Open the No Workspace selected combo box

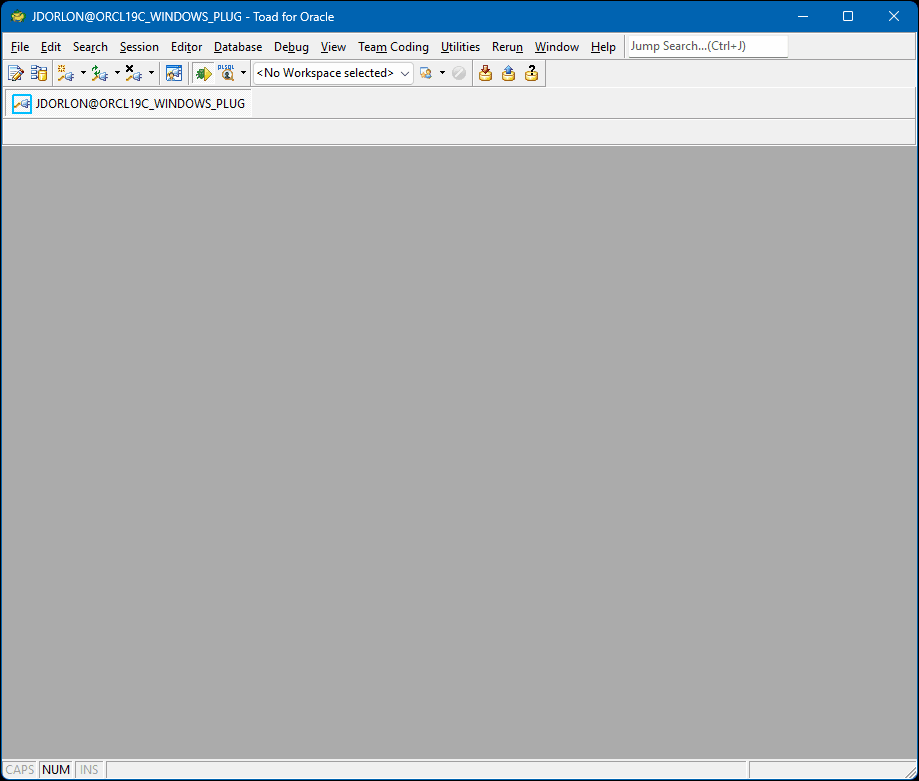point(333,73)
